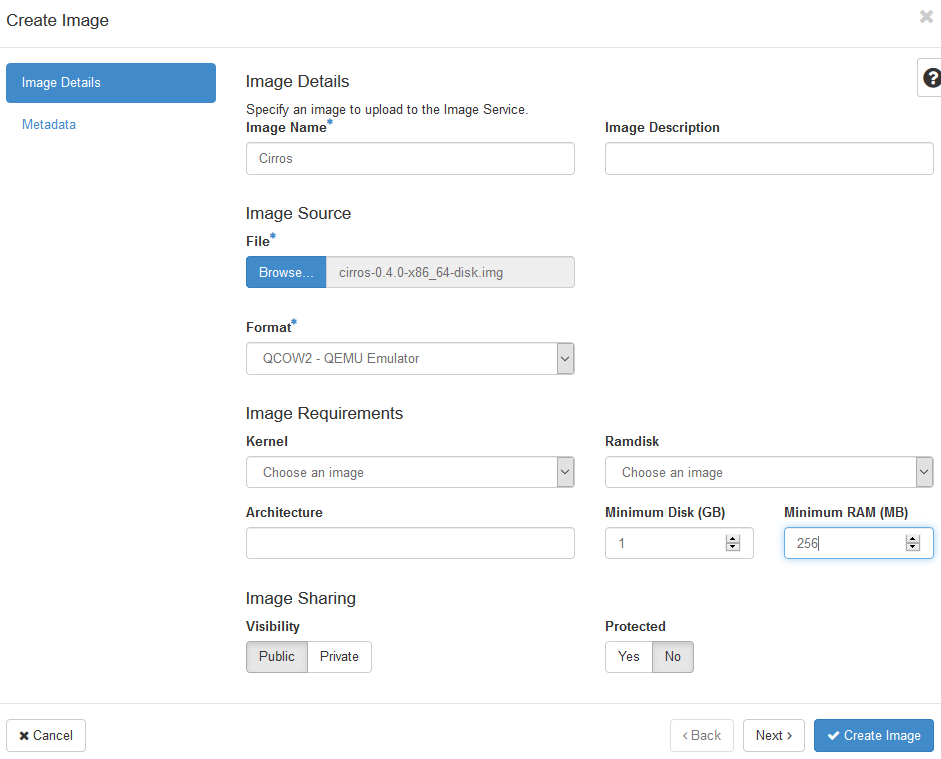Viewport: 941px width, 759px height.
Task: Set visibility to Public
Action: pos(277,656)
